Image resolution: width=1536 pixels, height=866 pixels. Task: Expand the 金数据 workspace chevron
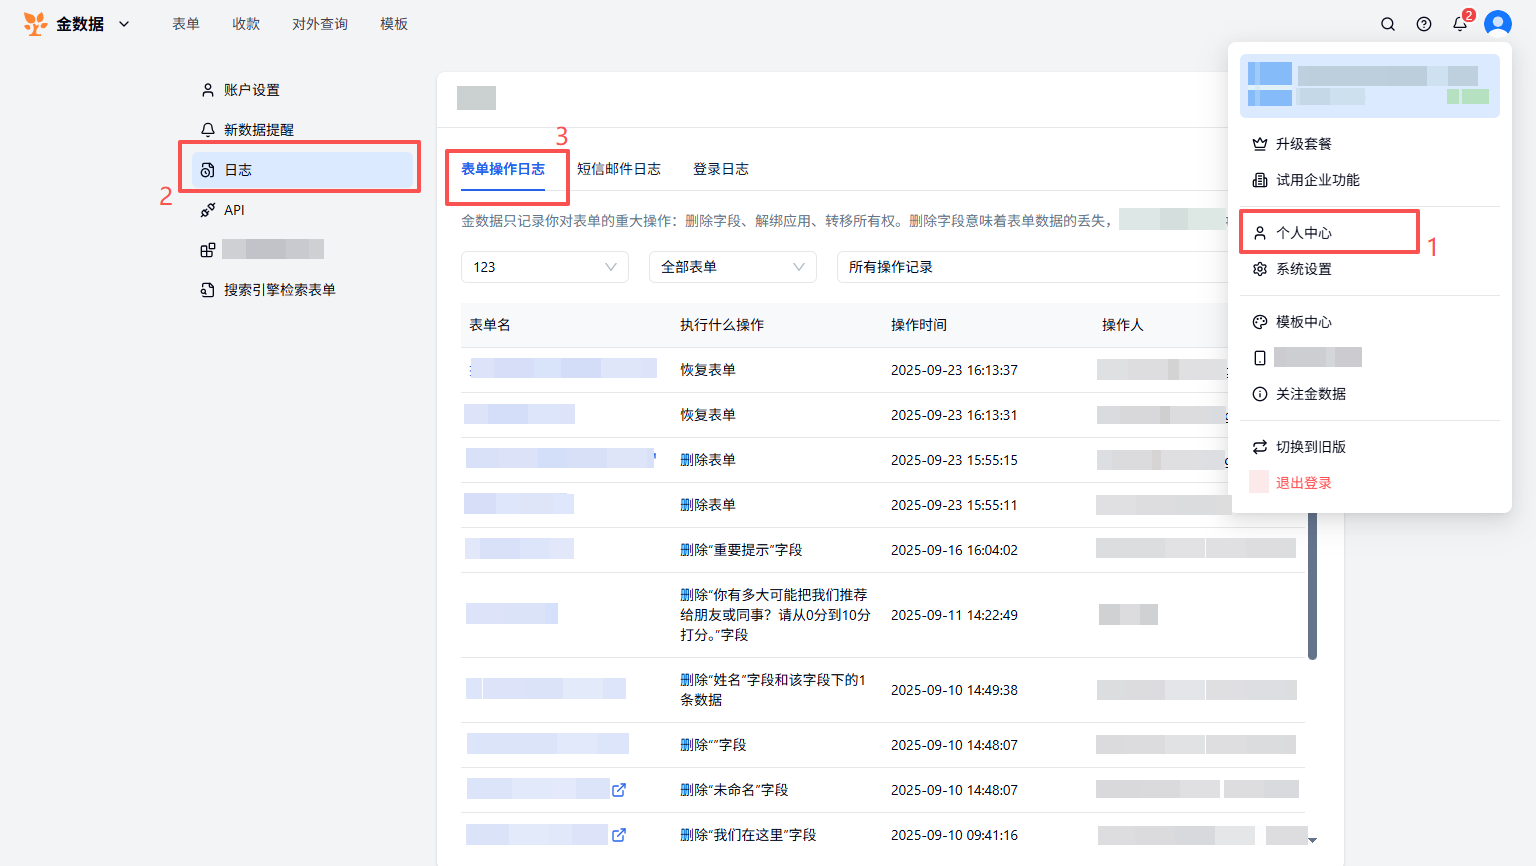click(124, 24)
